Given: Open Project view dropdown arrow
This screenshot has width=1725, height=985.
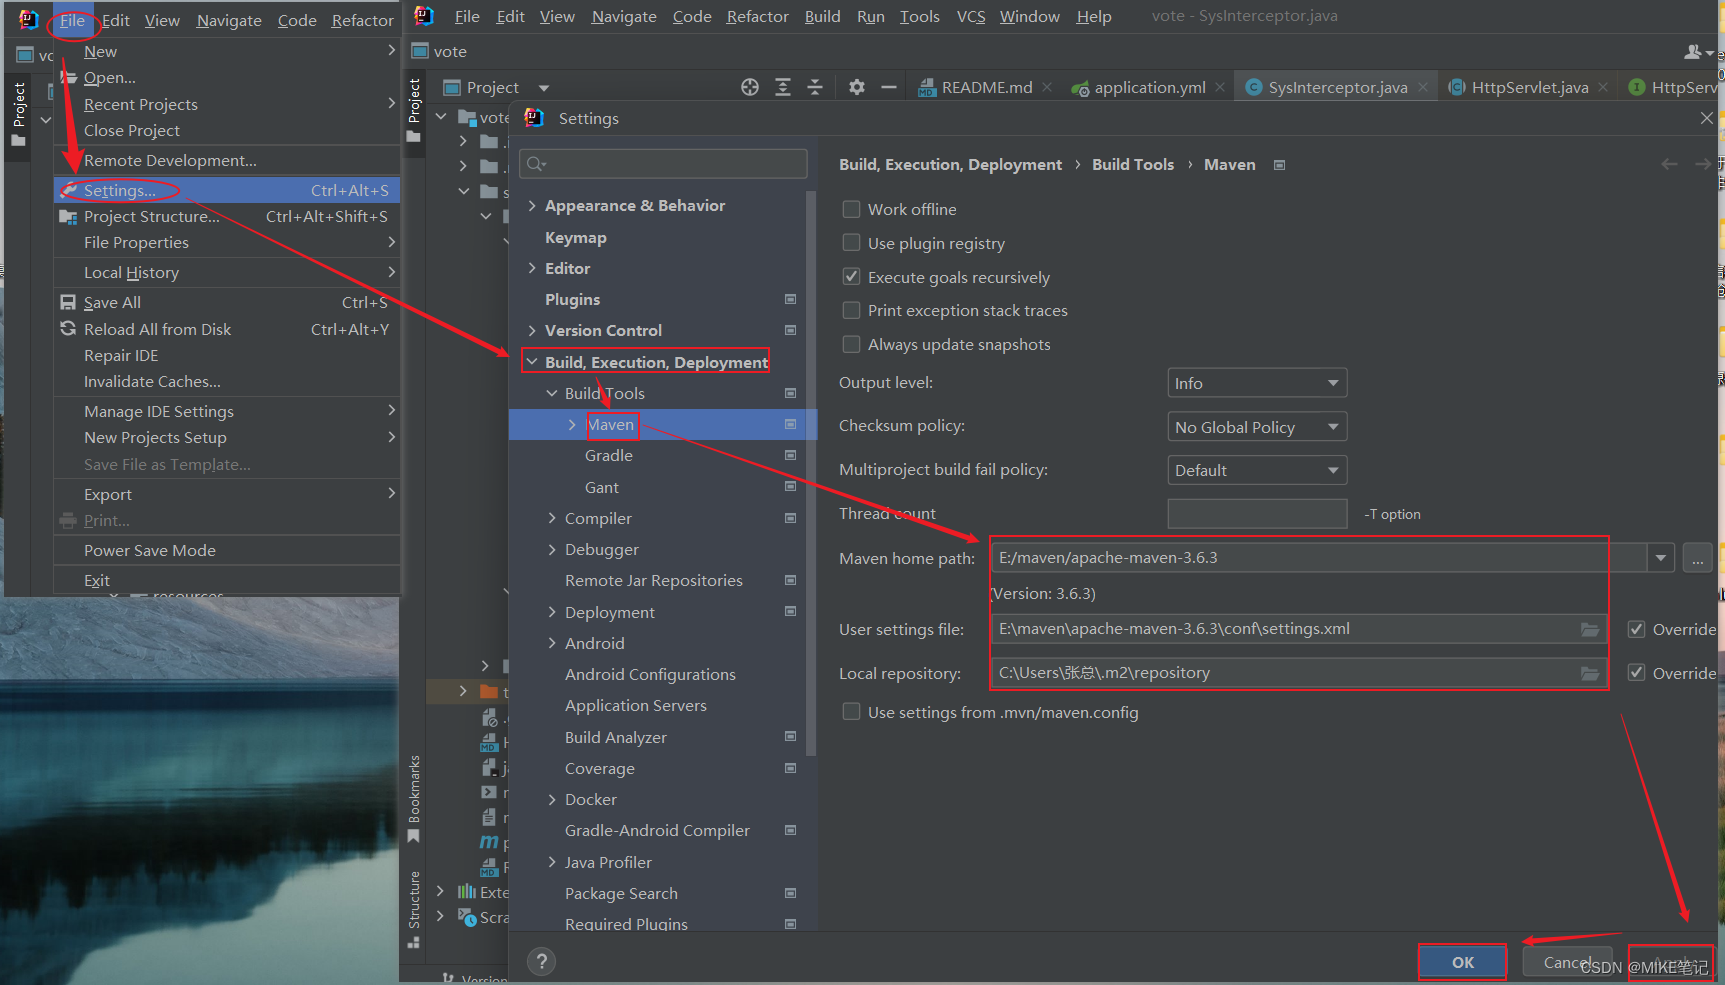Looking at the screenshot, I should pos(544,88).
